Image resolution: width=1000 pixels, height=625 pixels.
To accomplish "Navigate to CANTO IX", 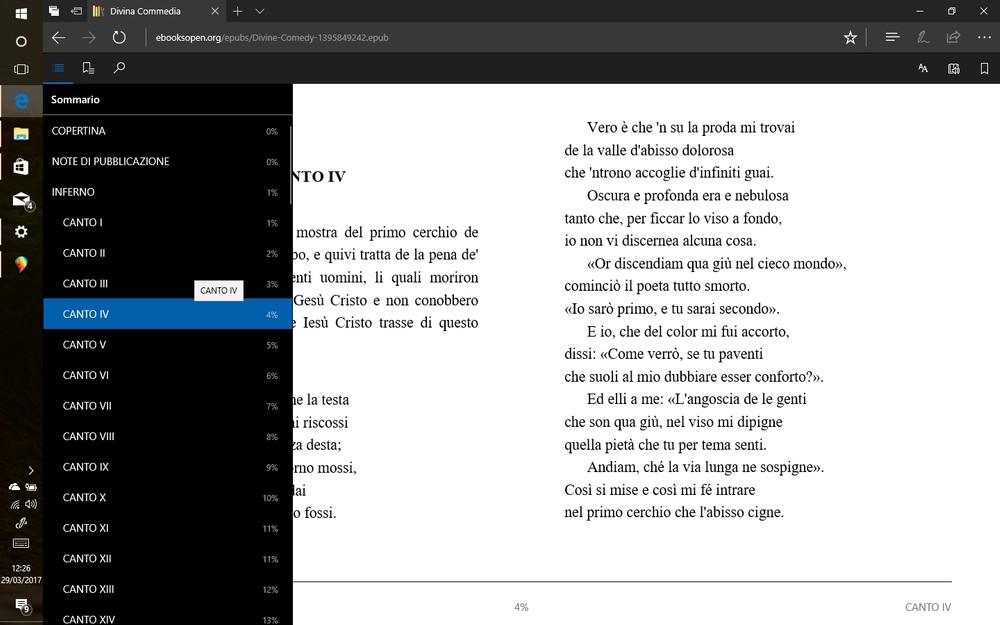I will point(167,467).
